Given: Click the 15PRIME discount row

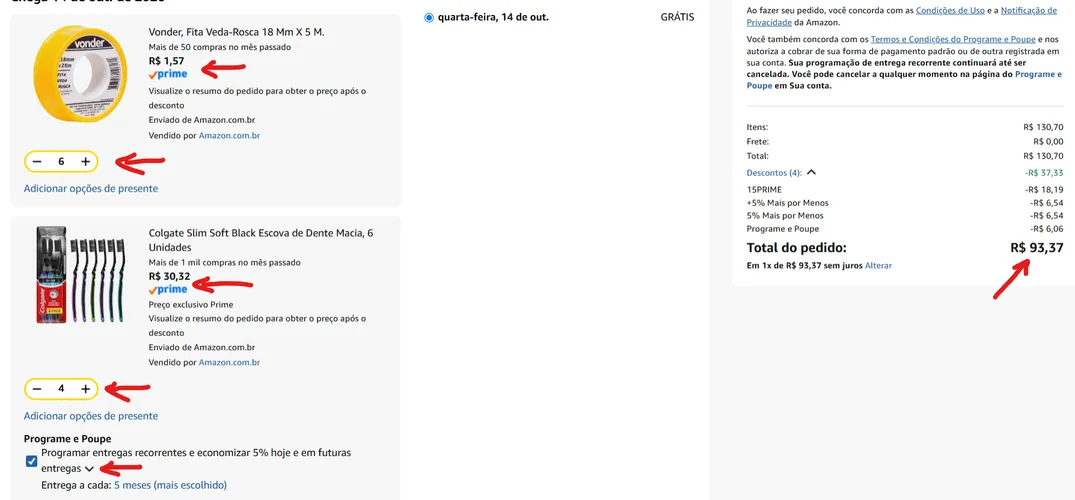Looking at the screenshot, I should click(905, 189).
